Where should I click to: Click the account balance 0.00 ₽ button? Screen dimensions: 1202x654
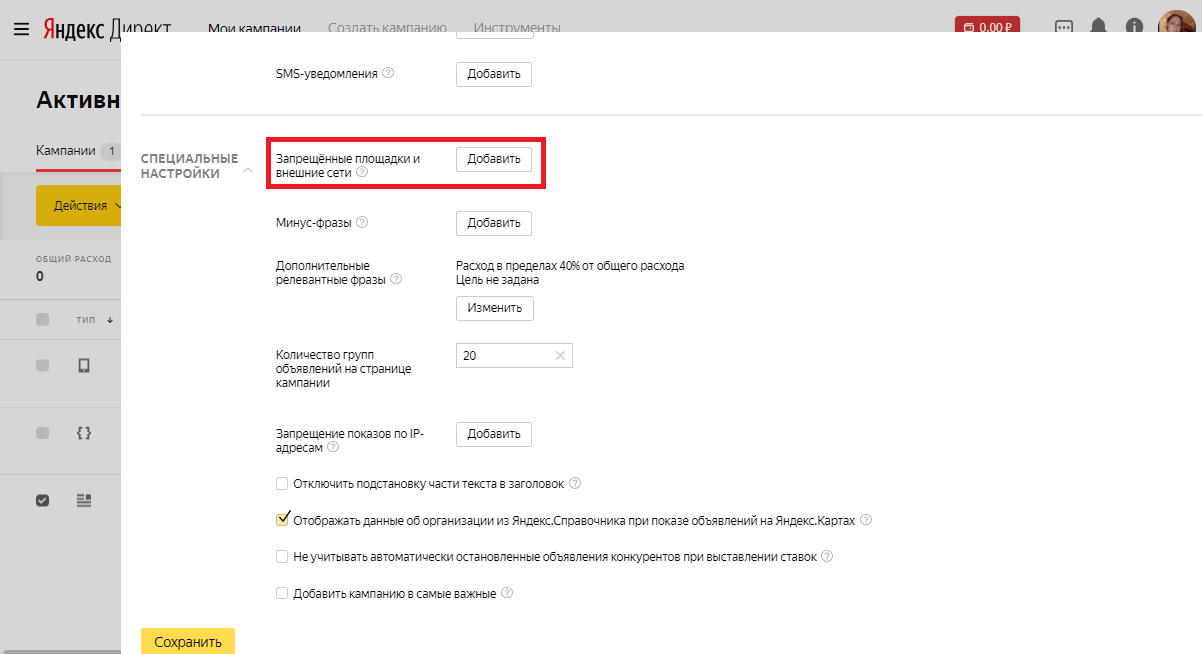pos(987,27)
